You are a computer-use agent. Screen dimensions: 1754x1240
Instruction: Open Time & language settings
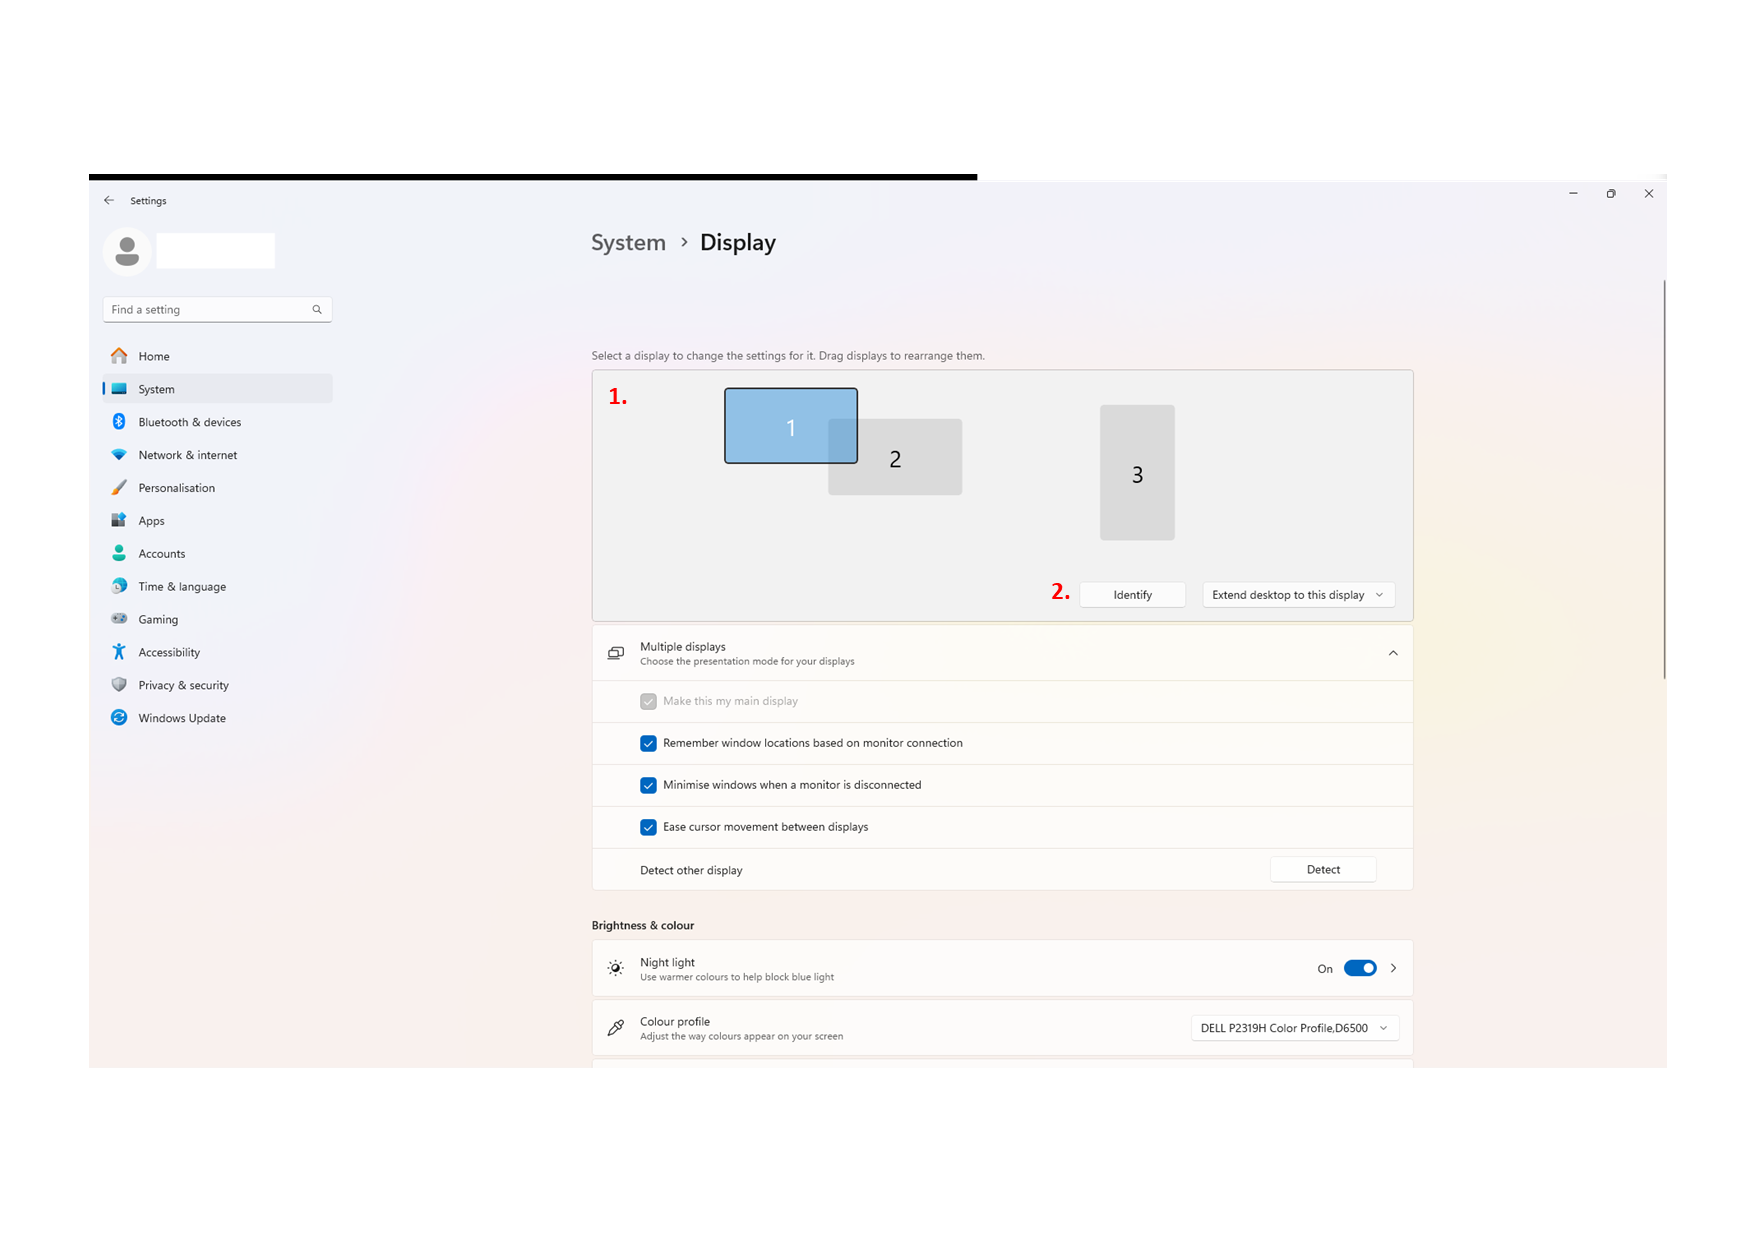point(182,587)
